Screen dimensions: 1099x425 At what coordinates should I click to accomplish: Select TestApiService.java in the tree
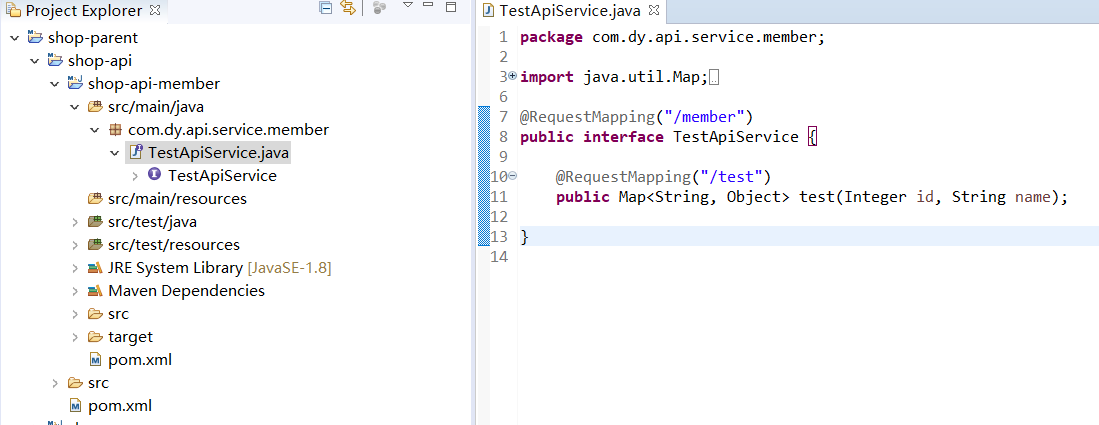coord(219,153)
